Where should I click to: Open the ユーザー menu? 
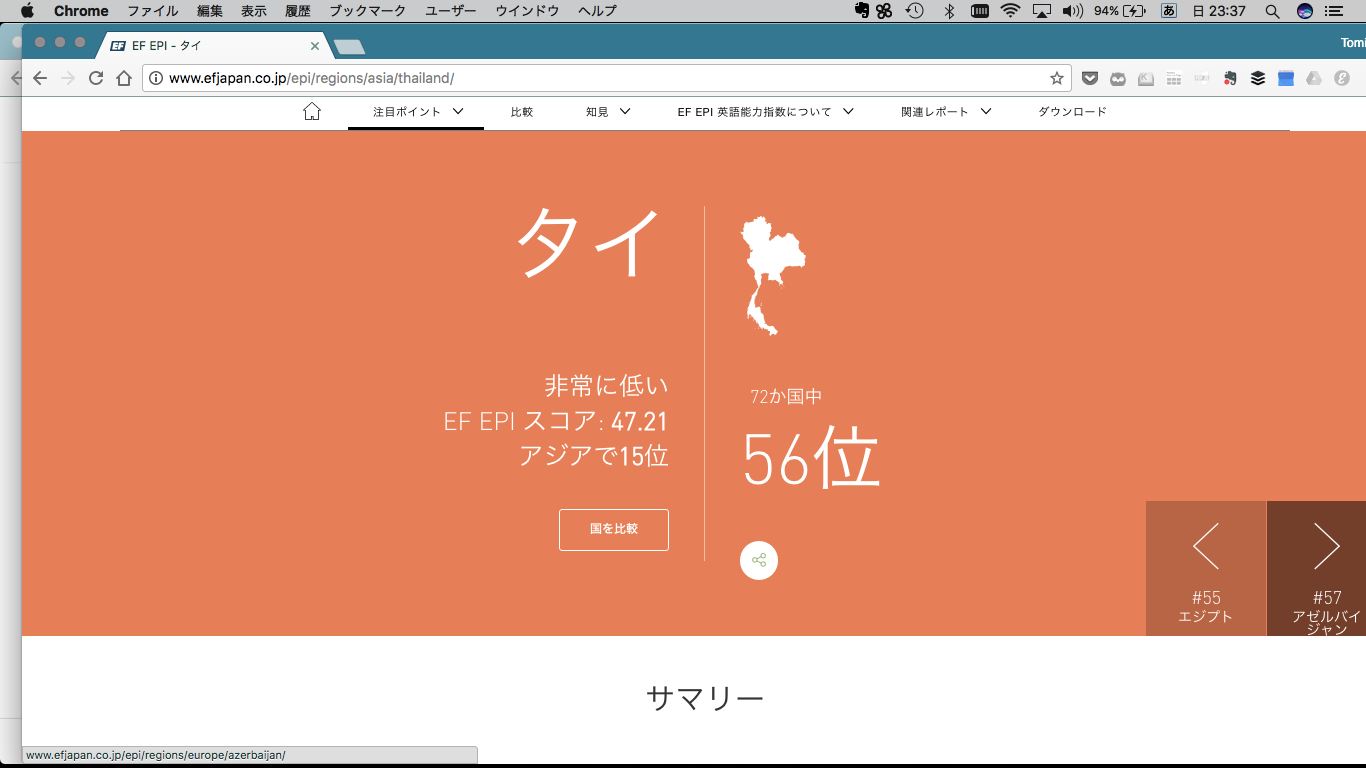pyautogui.click(x=451, y=11)
